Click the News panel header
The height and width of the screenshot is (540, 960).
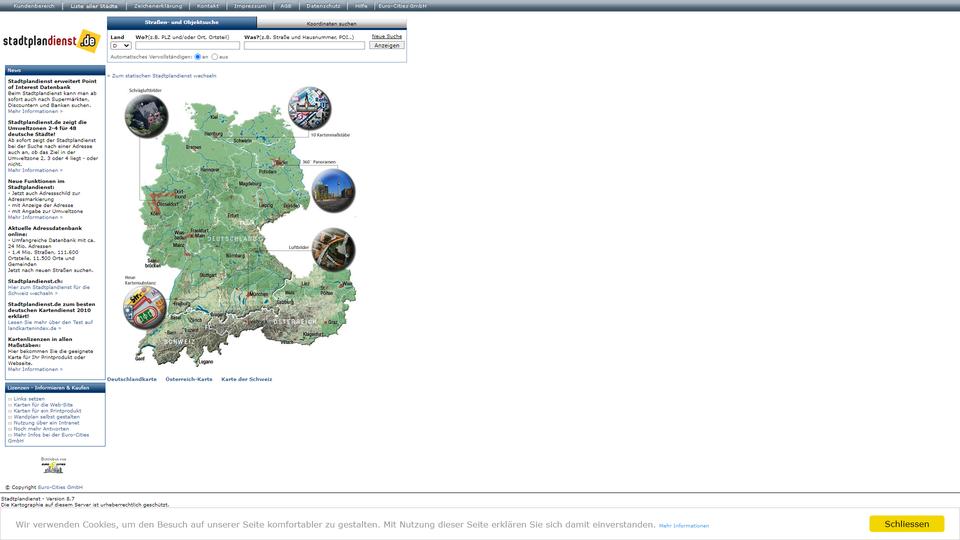pos(55,70)
